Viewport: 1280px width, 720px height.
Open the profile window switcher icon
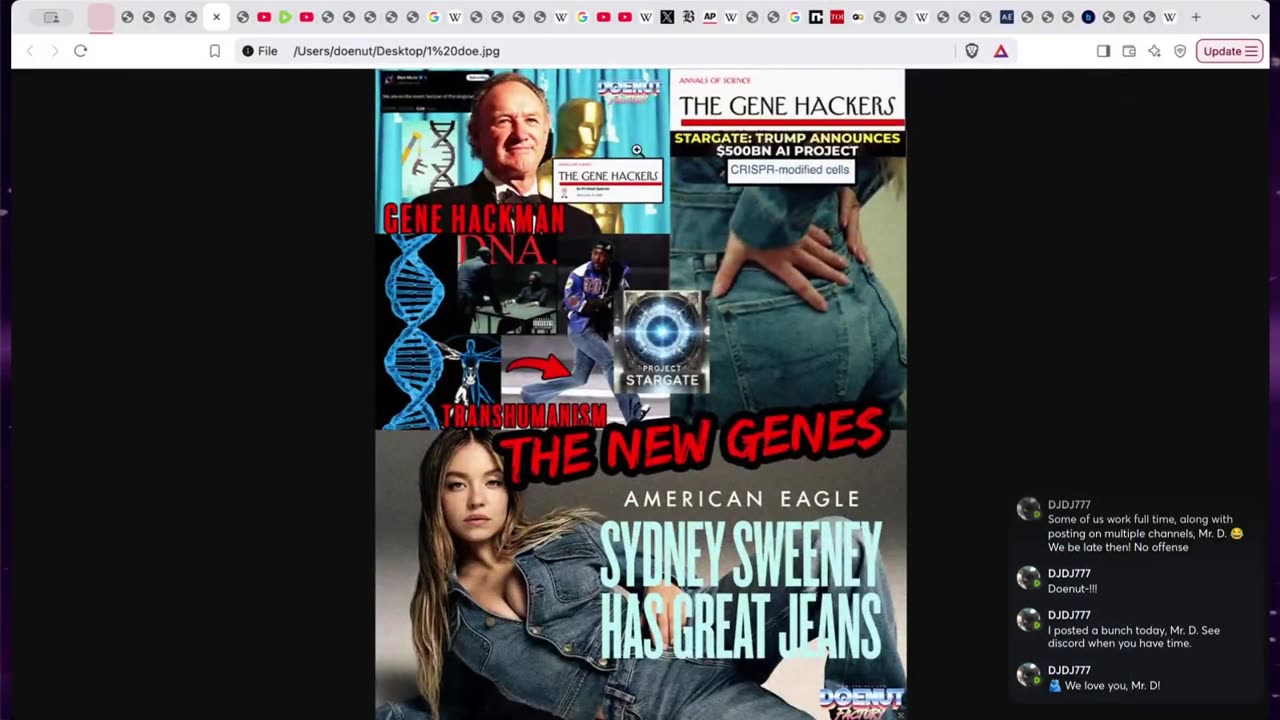[52, 17]
